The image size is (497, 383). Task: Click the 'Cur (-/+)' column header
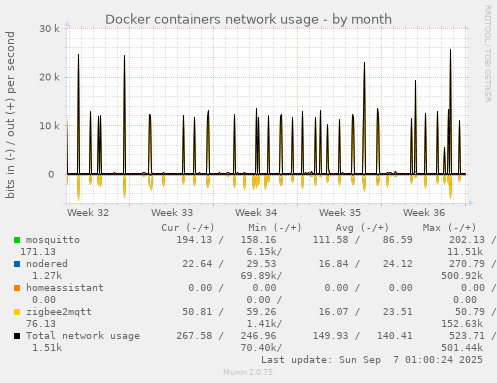pyautogui.click(x=188, y=228)
